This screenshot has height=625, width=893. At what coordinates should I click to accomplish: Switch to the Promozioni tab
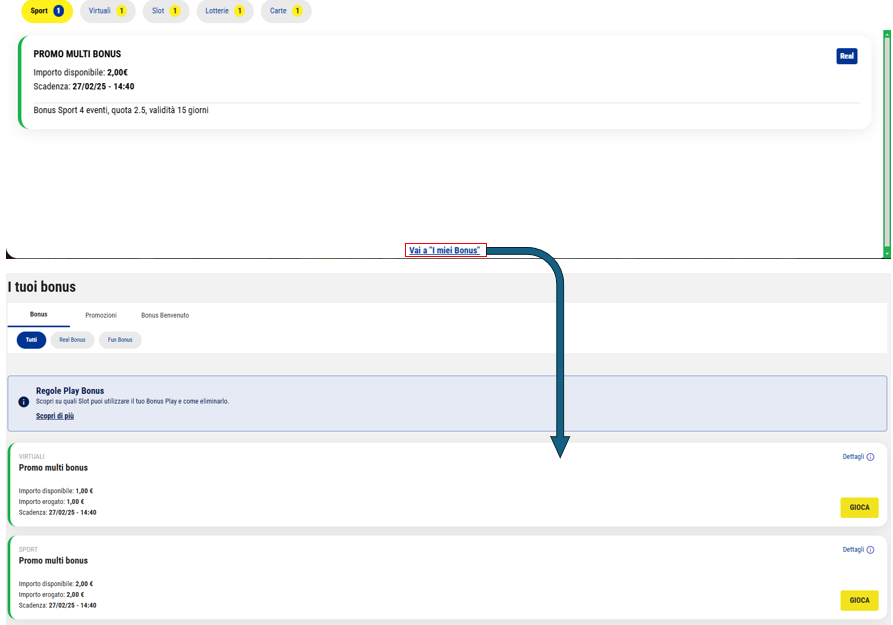point(100,315)
